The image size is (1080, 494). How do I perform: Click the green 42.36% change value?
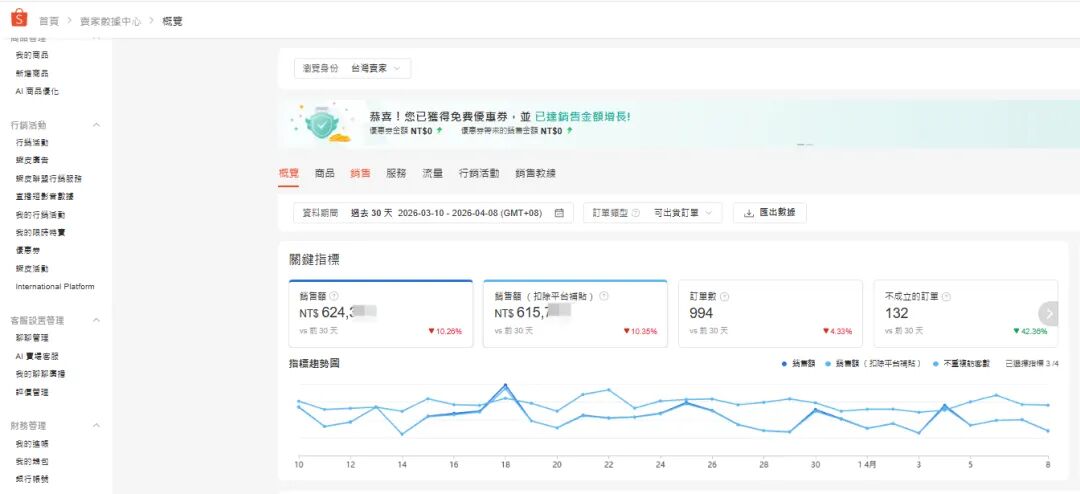click(x=1030, y=331)
